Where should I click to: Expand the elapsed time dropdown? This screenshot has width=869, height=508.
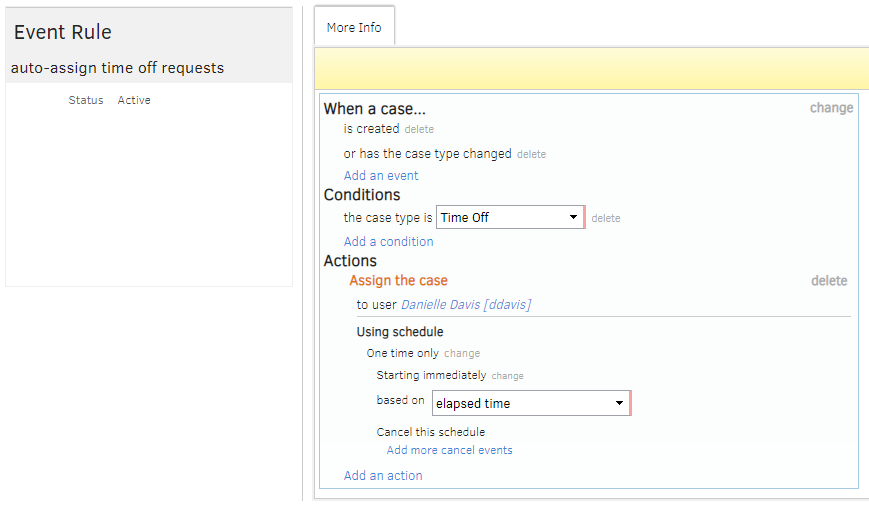click(x=530, y=403)
